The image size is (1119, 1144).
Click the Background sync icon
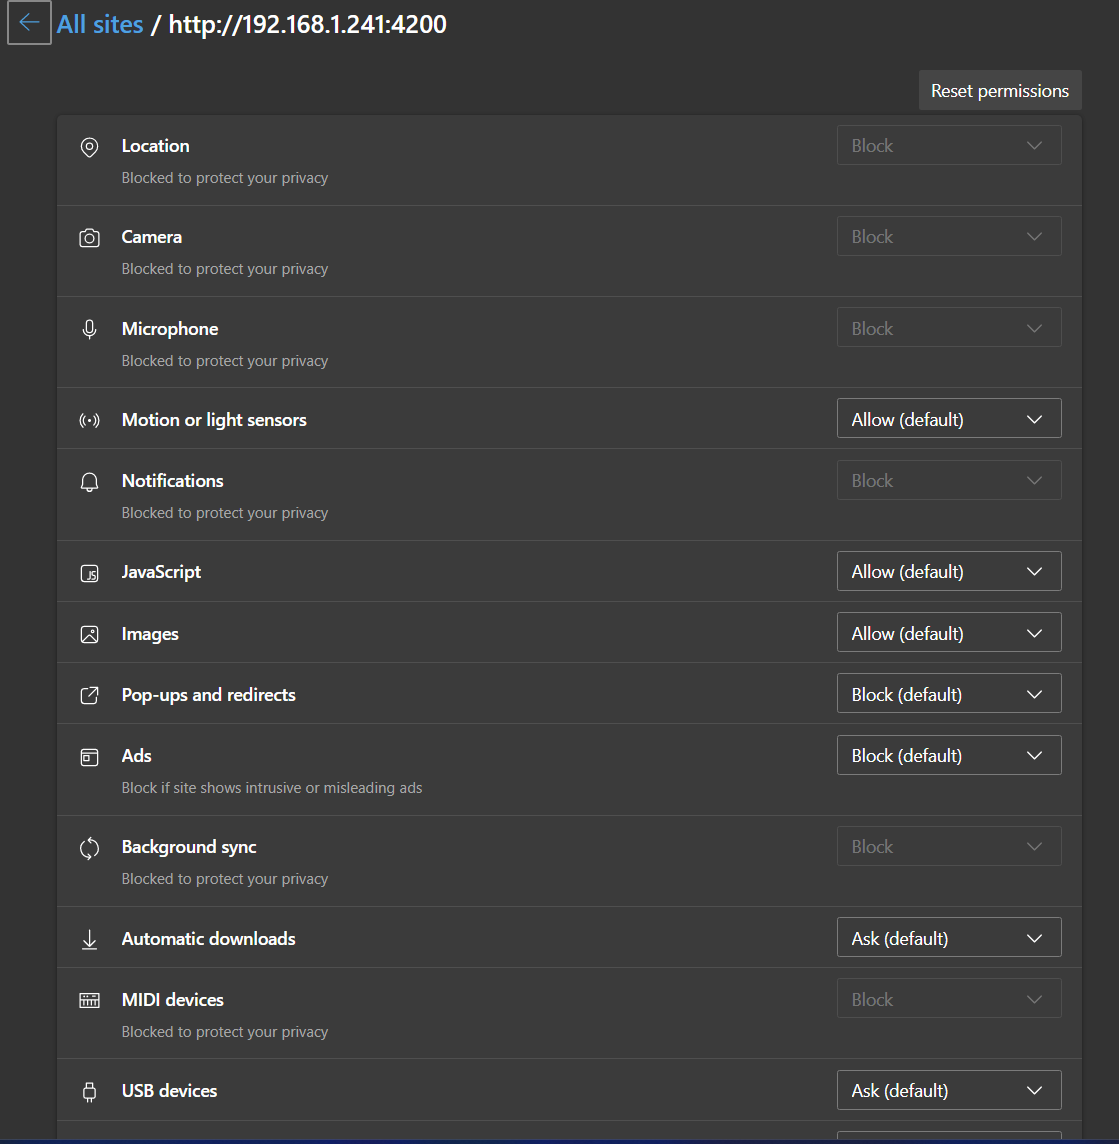89,847
